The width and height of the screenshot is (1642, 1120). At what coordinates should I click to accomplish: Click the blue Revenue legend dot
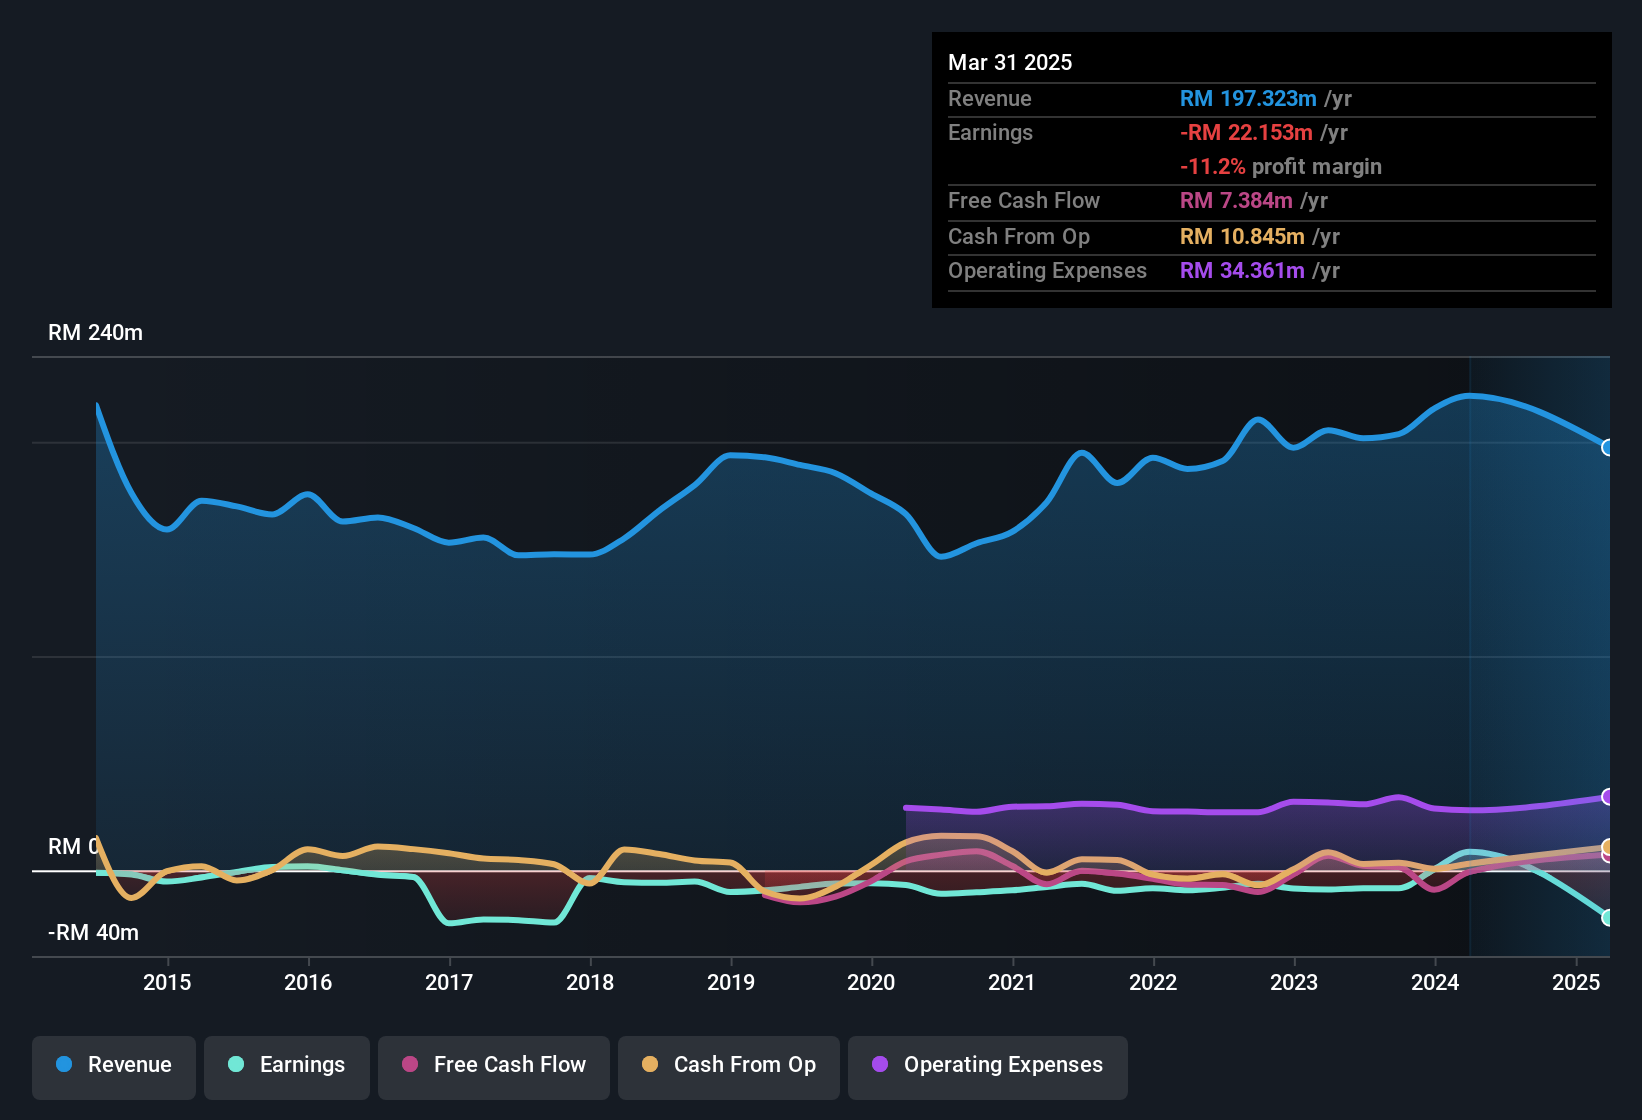64,1064
